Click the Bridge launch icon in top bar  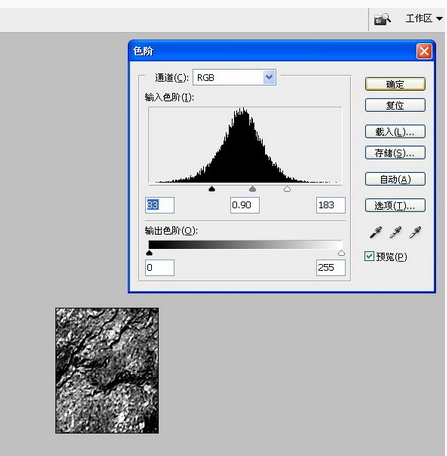[382, 19]
